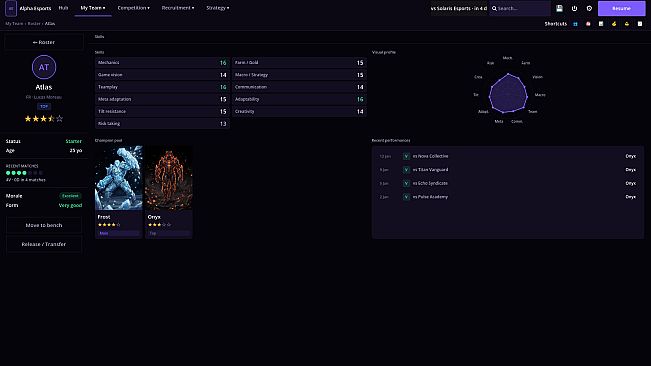
Task: Select the Onyx champion card
Action: 169,192
